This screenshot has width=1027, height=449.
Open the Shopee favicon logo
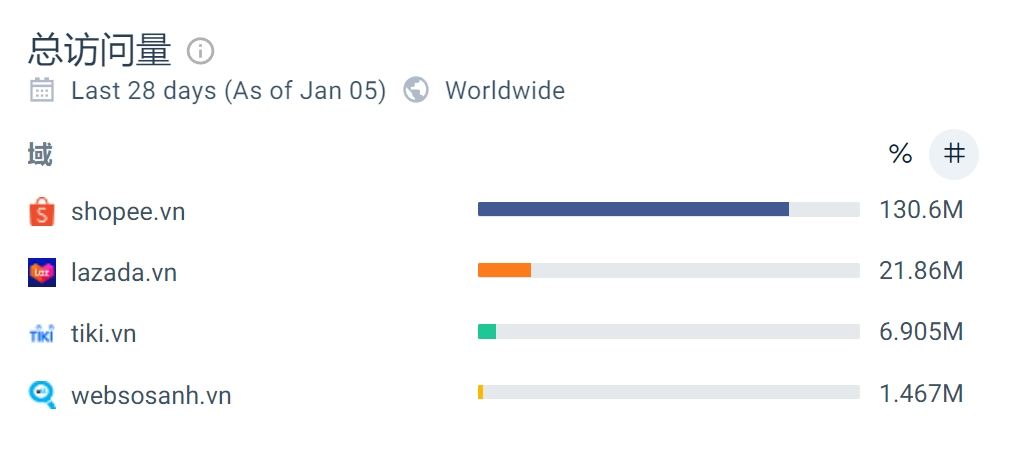tap(42, 211)
